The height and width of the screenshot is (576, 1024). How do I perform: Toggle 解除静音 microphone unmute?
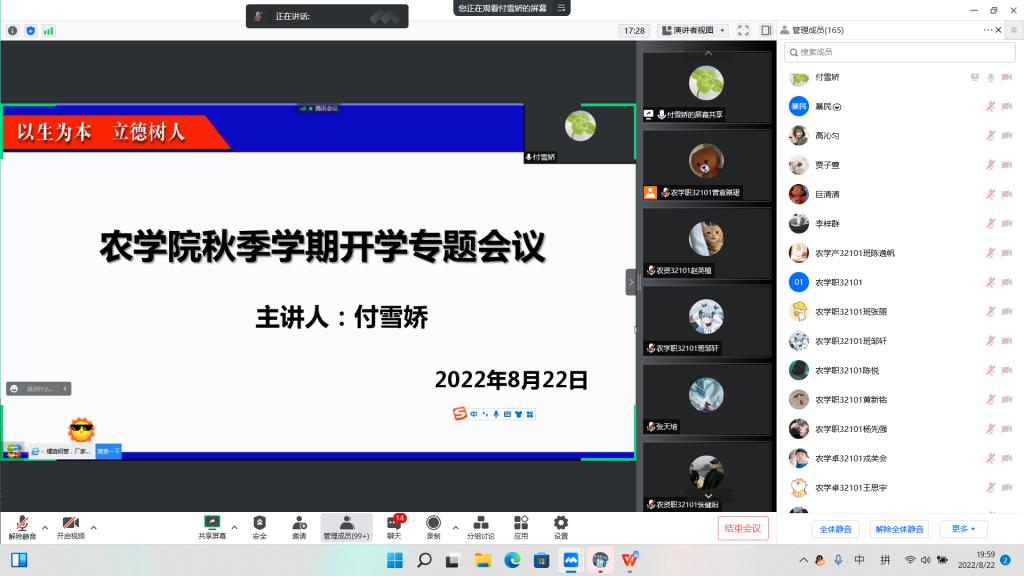21,523
